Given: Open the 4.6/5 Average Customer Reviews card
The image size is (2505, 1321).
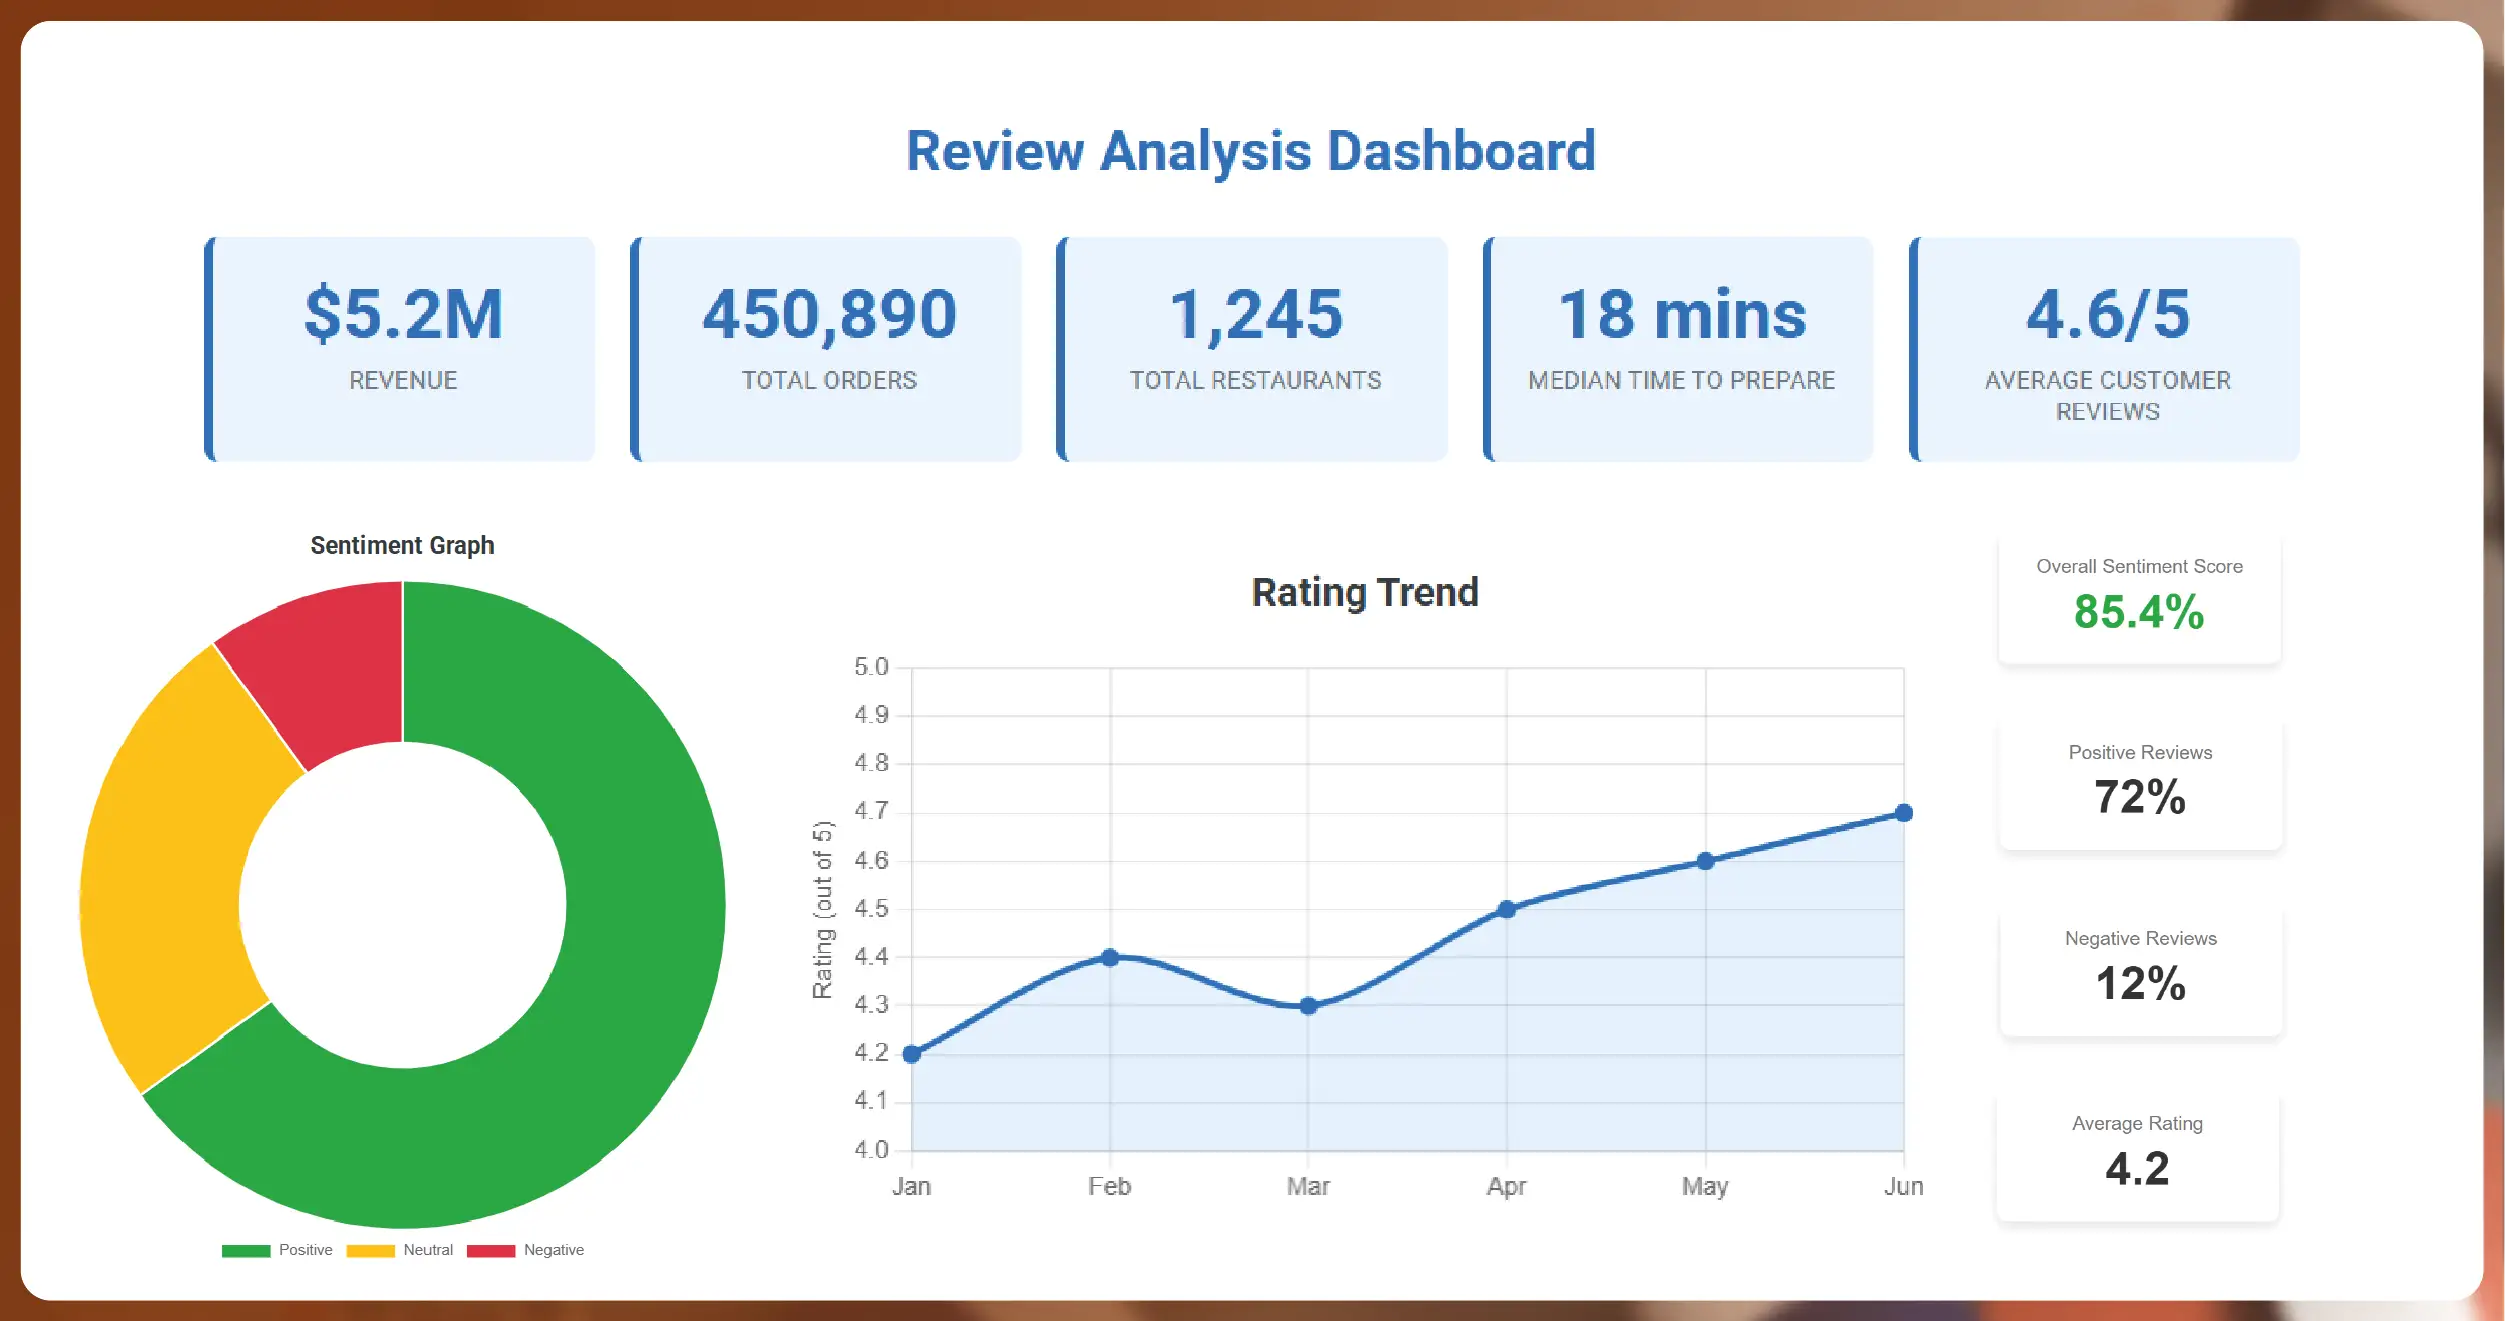Looking at the screenshot, I should coord(2107,349).
